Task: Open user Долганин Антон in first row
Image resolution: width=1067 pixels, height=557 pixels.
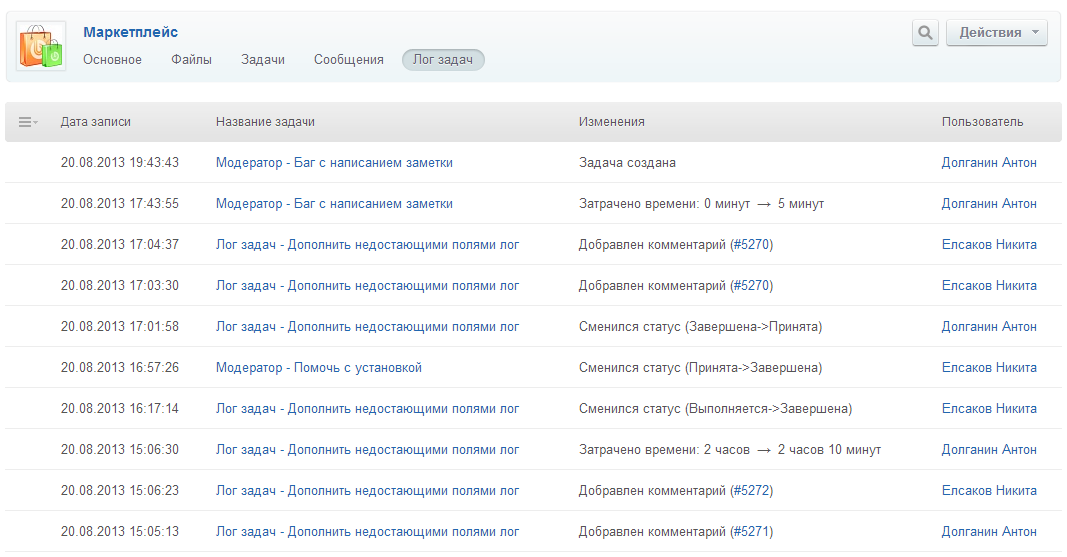Action: (988, 163)
